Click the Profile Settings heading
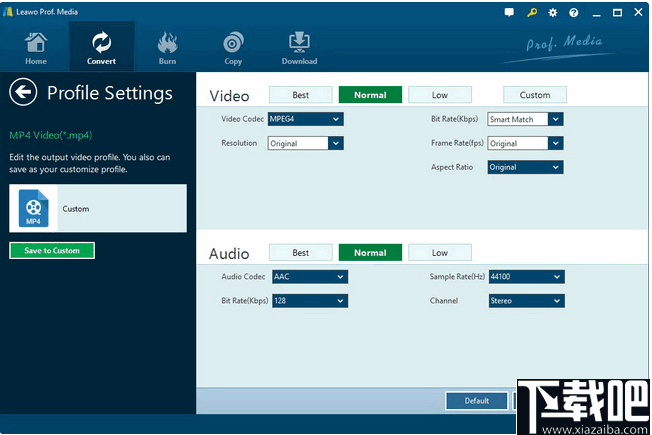This screenshot has height=435, width=652. point(110,93)
